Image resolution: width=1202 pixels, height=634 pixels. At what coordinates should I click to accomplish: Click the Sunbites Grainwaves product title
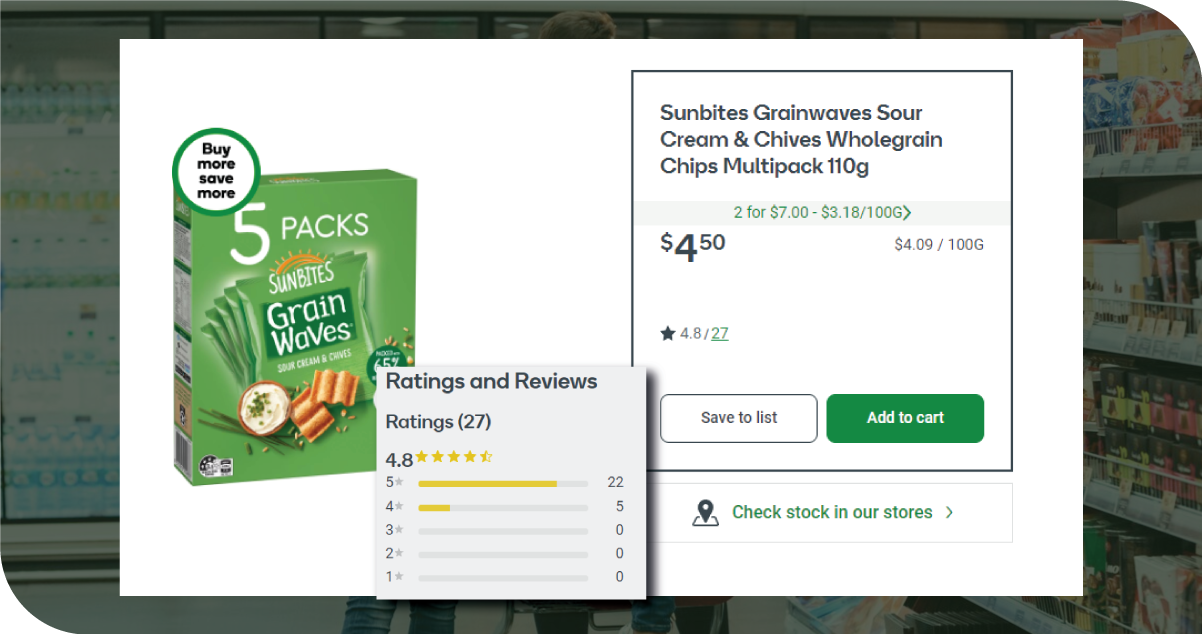point(800,140)
